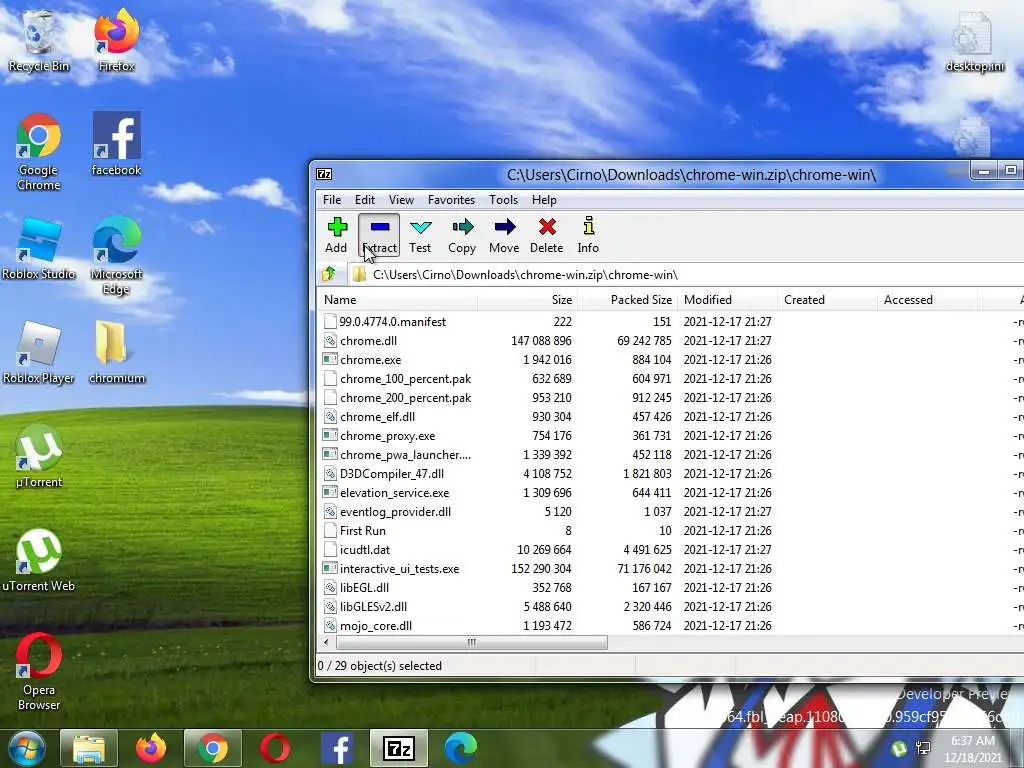Click the Copy toolbar icon
Image resolution: width=1024 pixels, height=768 pixels.
pyautogui.click(x=462, y=235)
